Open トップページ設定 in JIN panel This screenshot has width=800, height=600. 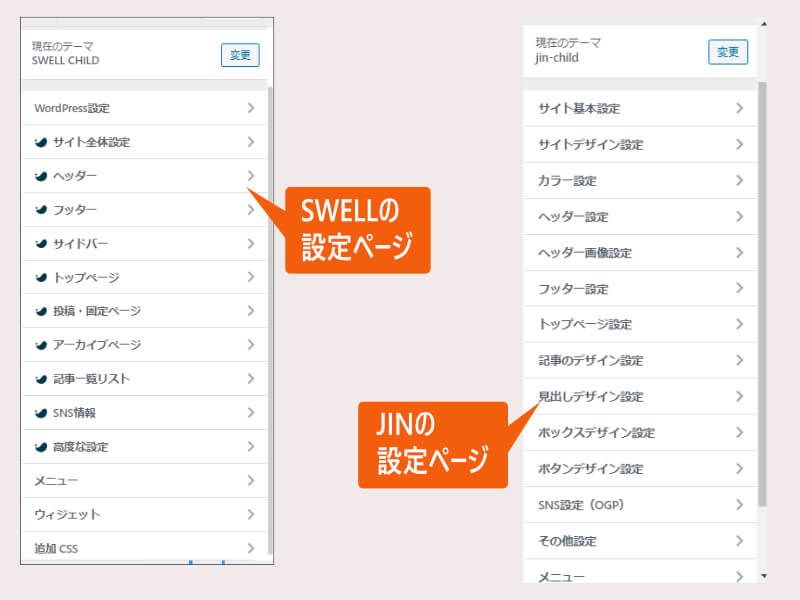(640, 324)
